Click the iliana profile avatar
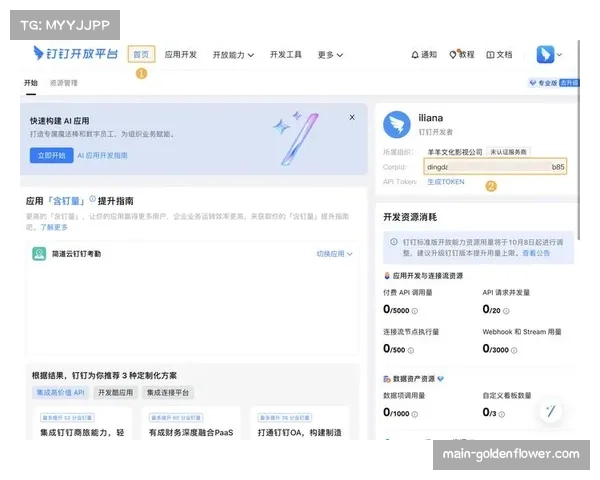600x480 pixels. 397,124
